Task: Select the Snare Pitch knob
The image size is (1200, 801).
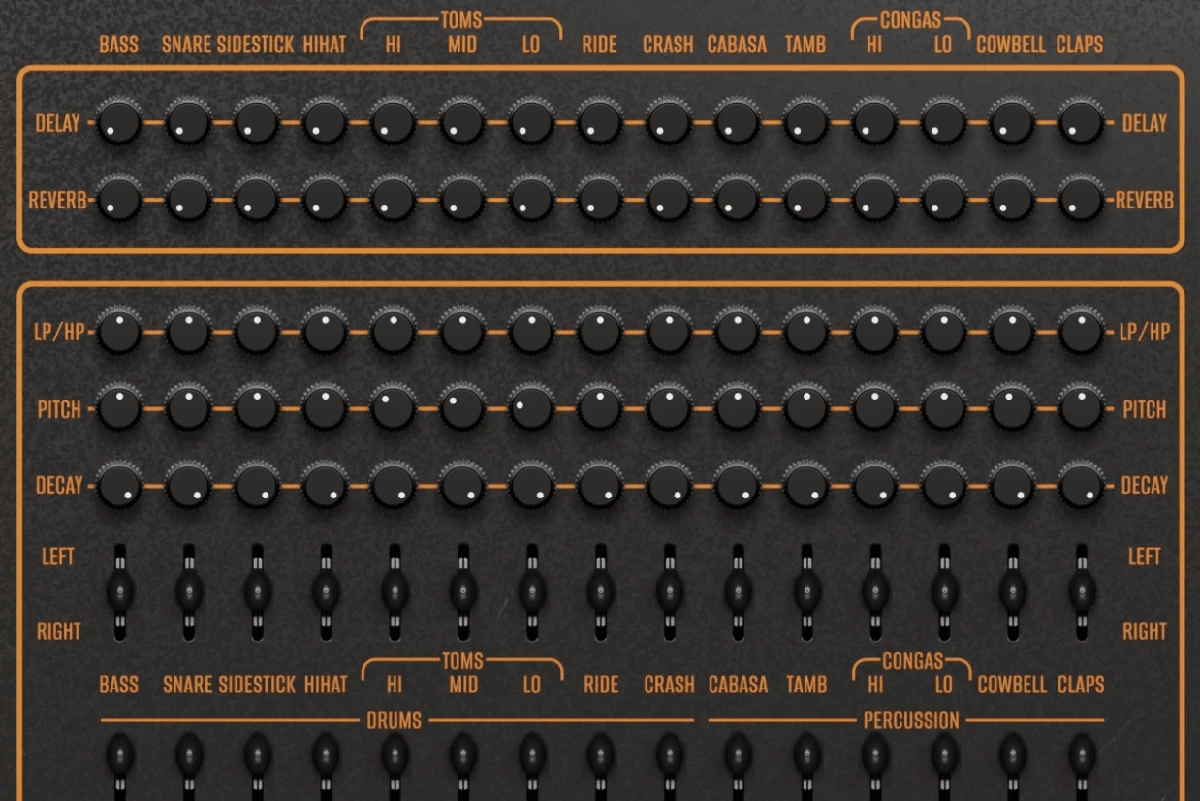Action: 188,408
